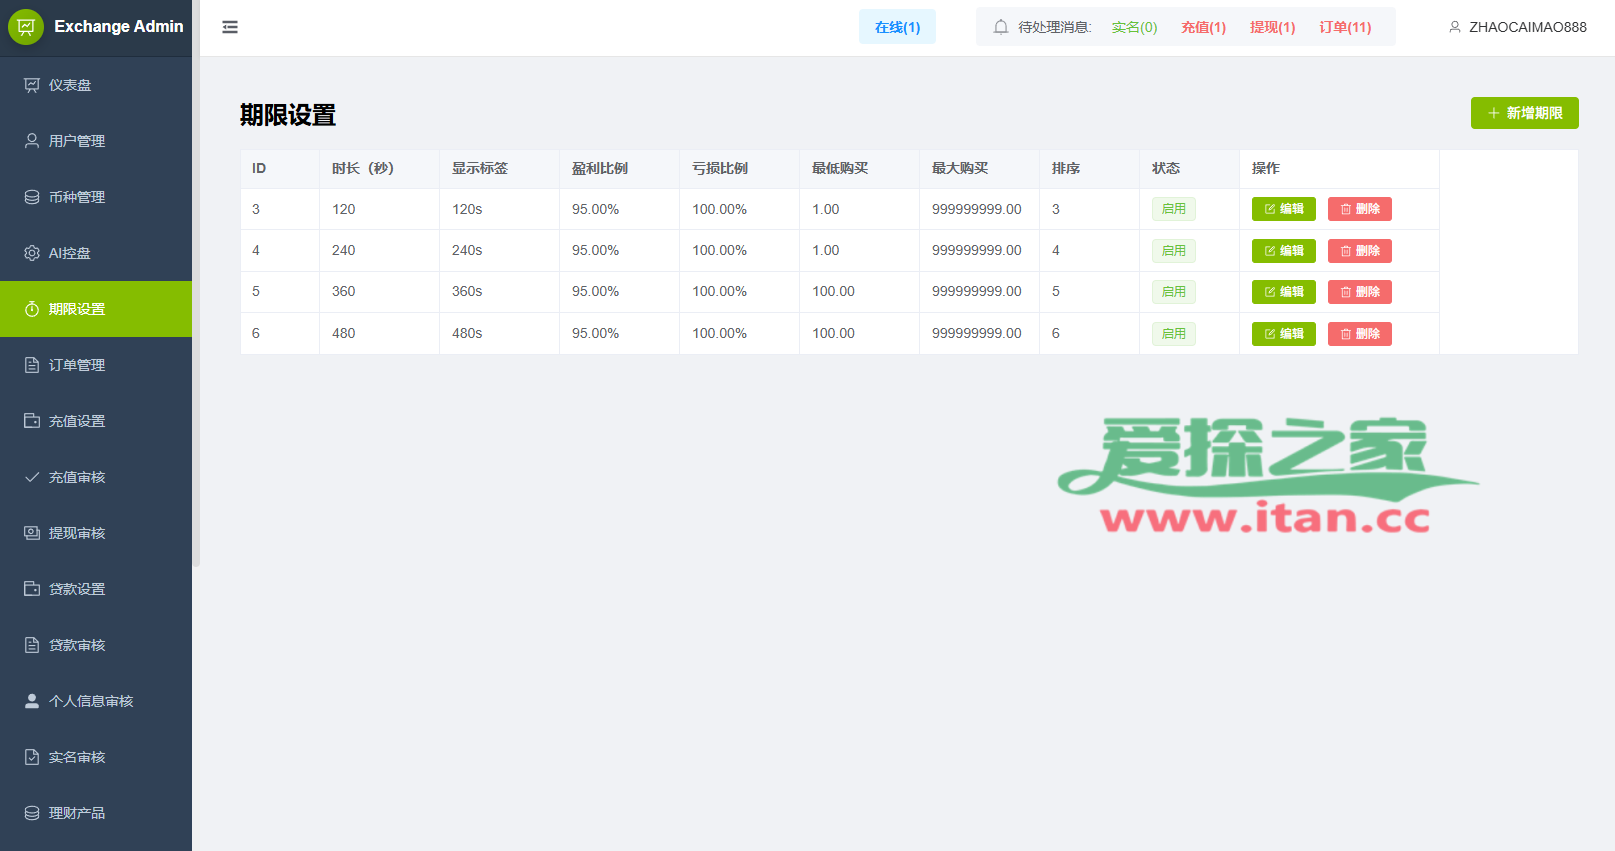Click 启用 status tag for 240s row
Viewport: 1615px width, 851px height.
point(1173,251)
